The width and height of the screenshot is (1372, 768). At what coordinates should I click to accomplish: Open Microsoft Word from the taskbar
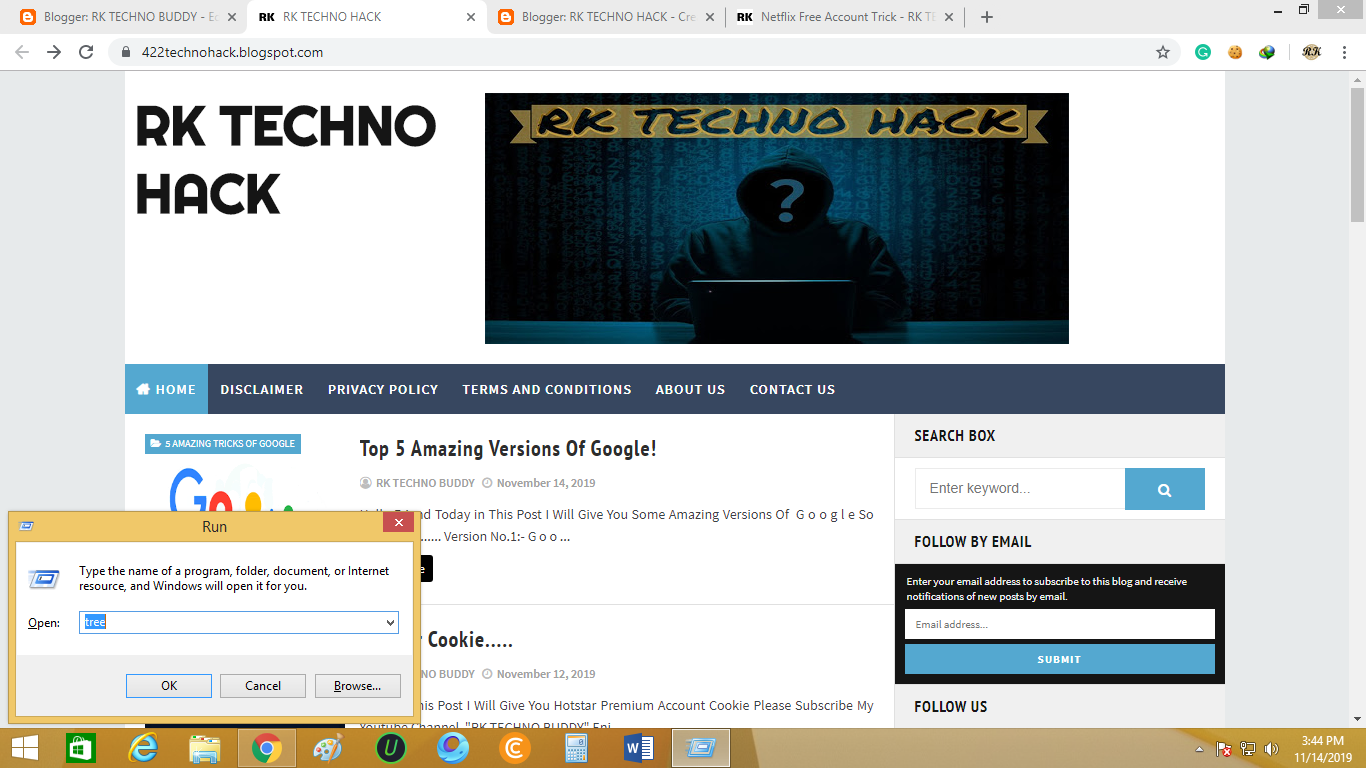[x=638, y=748]
